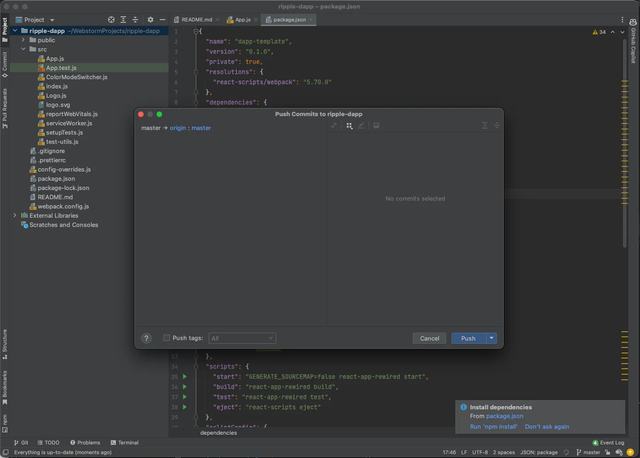Open Push button dropdown arrow
Screen dimensions: 640x458
pyautogui.click(x=492, y=338)
